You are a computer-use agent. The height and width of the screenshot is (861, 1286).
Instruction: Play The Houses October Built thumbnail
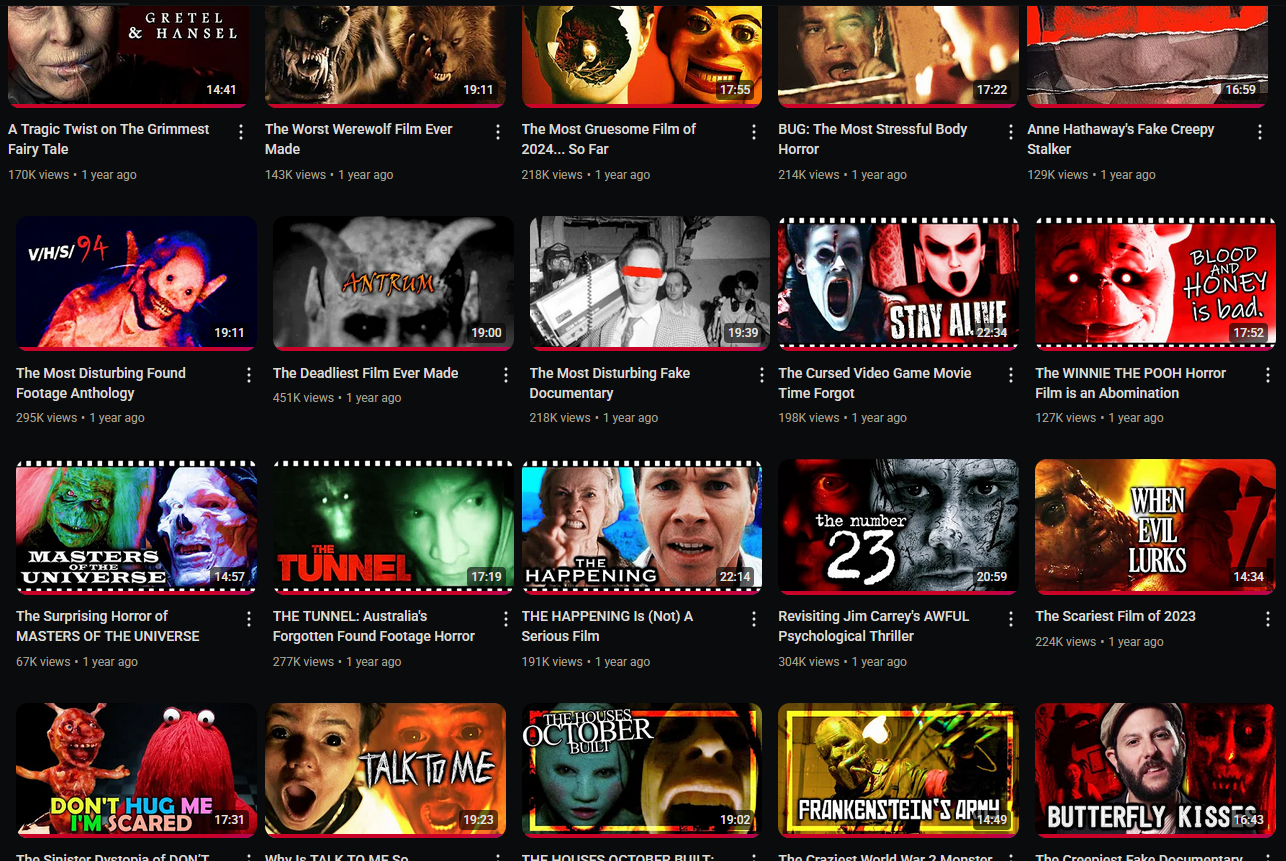[x=642, y=770]
